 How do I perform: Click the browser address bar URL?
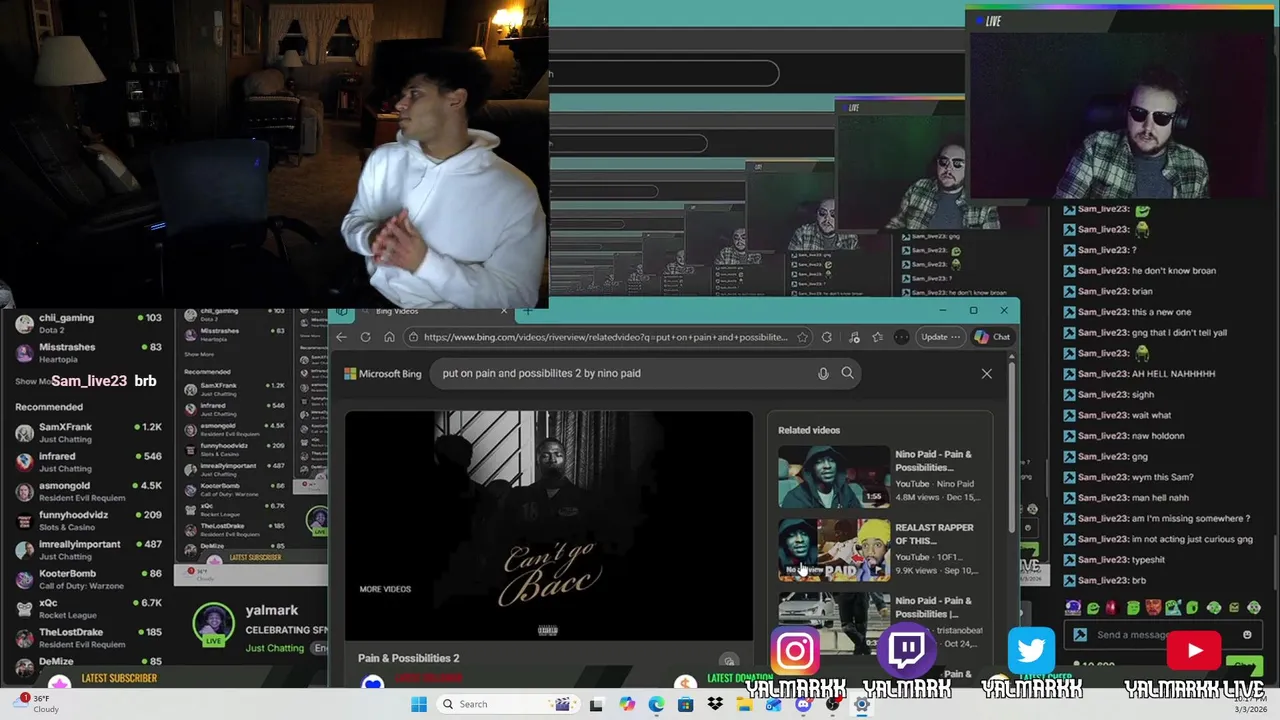point(605,337)
